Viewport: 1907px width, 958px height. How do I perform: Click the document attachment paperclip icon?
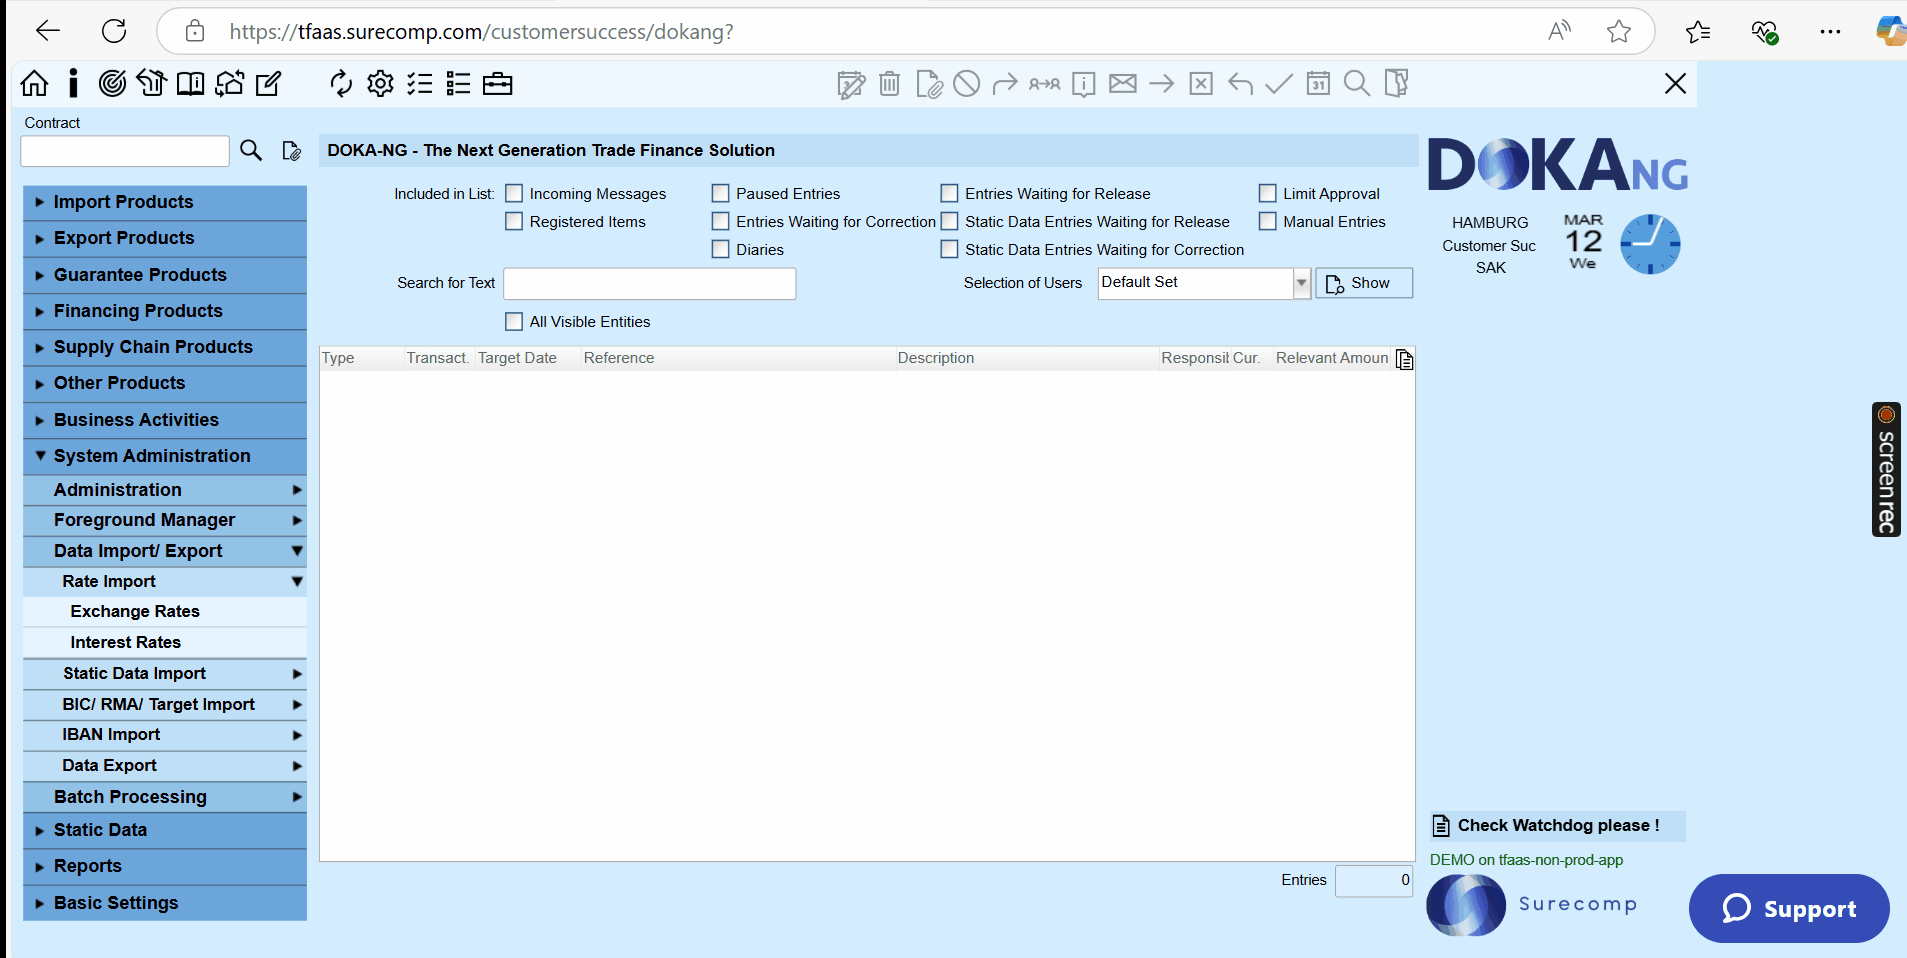point(929,84)
